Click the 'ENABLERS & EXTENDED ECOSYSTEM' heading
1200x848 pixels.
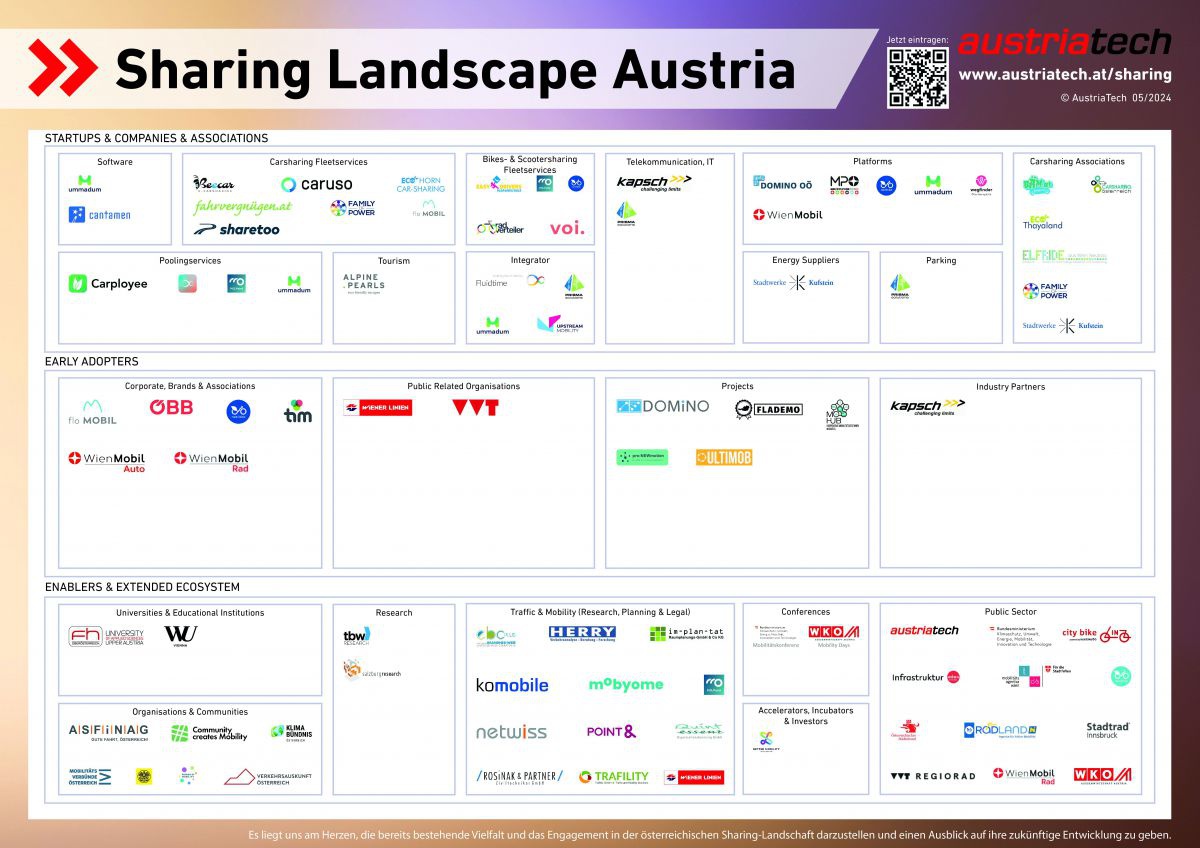(142, 587)
